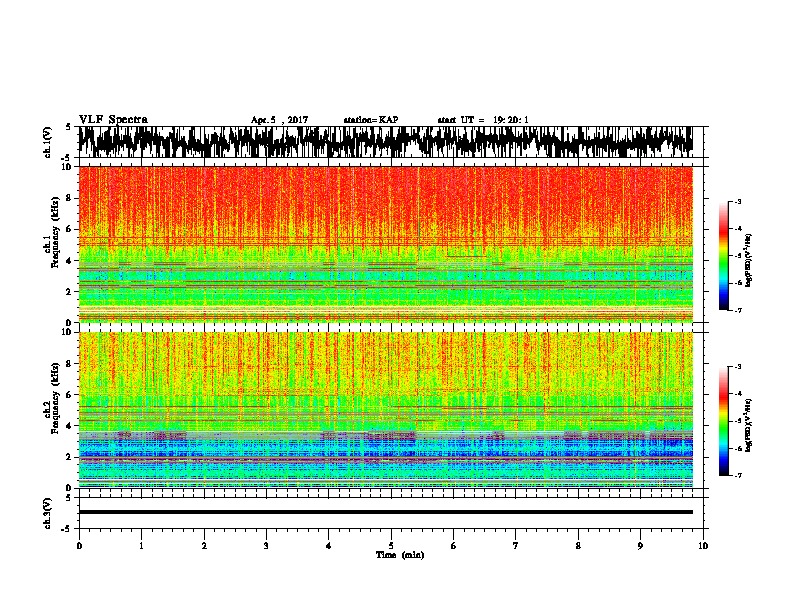Click ch.2 spectrogram frequency tick "10"

pos(66,332)
